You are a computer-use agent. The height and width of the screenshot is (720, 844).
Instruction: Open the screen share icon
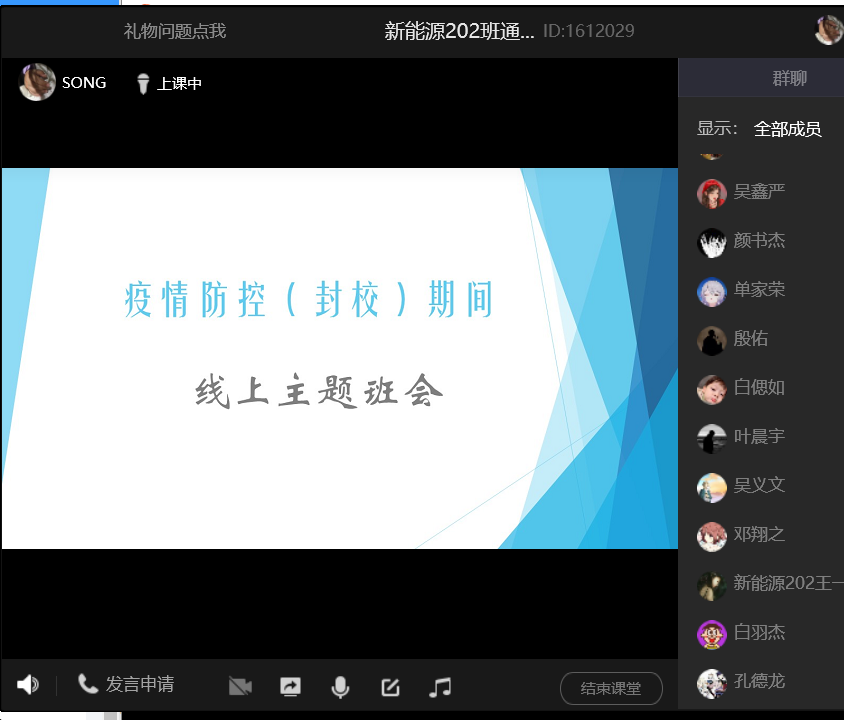[x=290, y=686]
